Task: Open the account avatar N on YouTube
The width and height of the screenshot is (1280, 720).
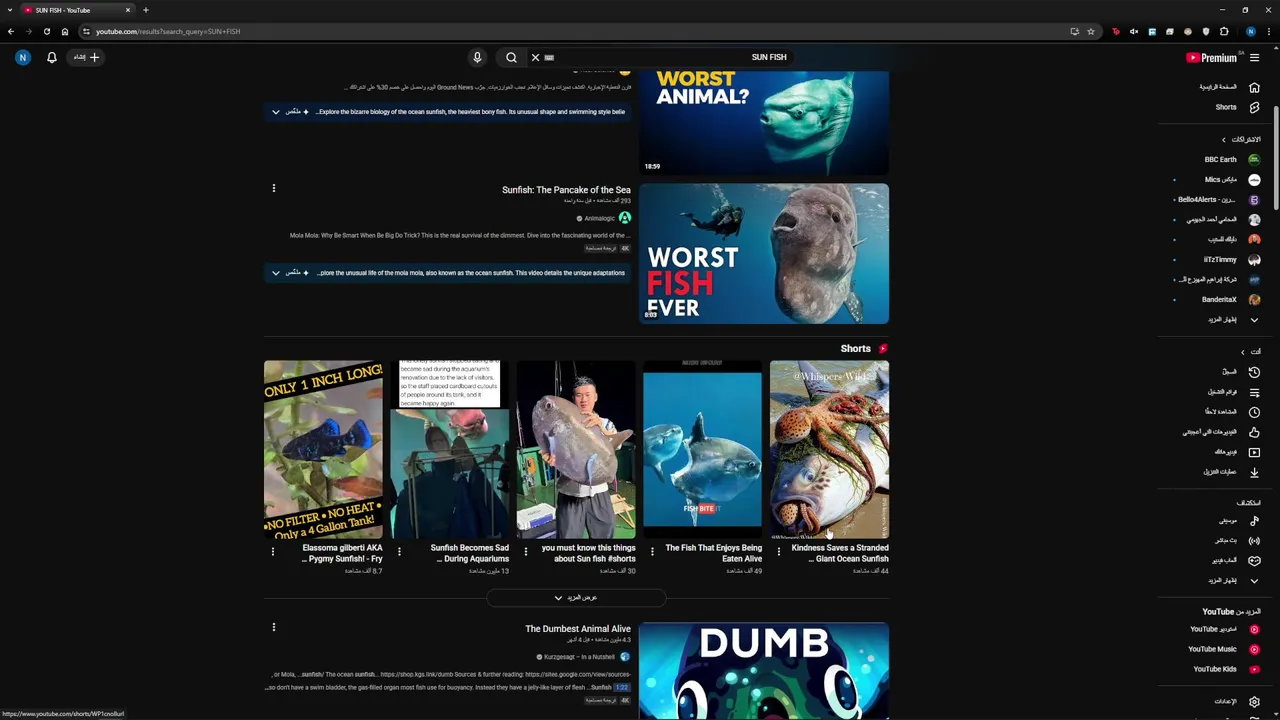Action: tap(23, 57)
